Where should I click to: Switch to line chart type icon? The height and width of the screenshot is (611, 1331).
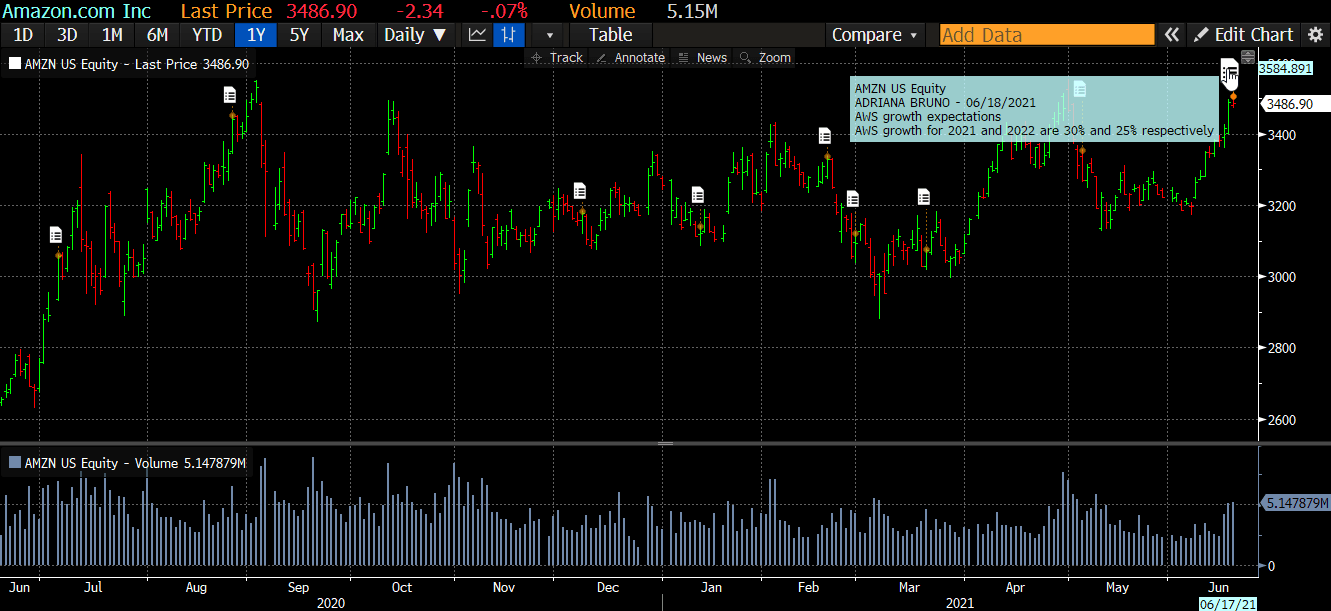tap(478, 35)
